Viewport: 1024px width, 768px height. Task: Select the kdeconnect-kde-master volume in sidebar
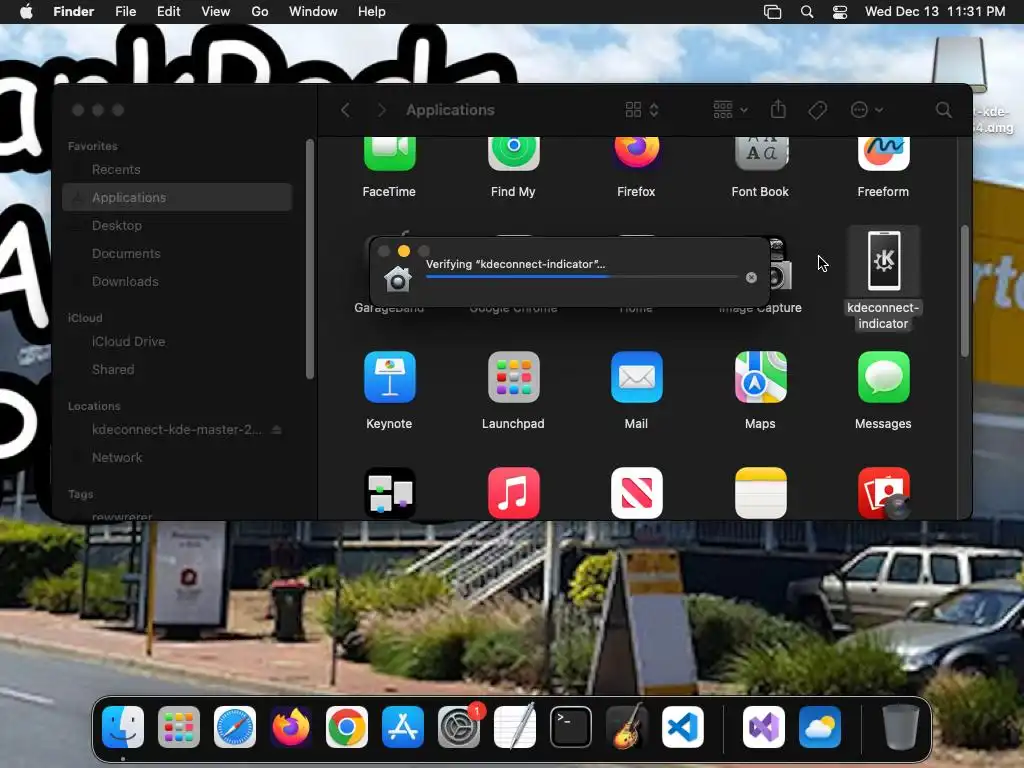coord(177,430)
